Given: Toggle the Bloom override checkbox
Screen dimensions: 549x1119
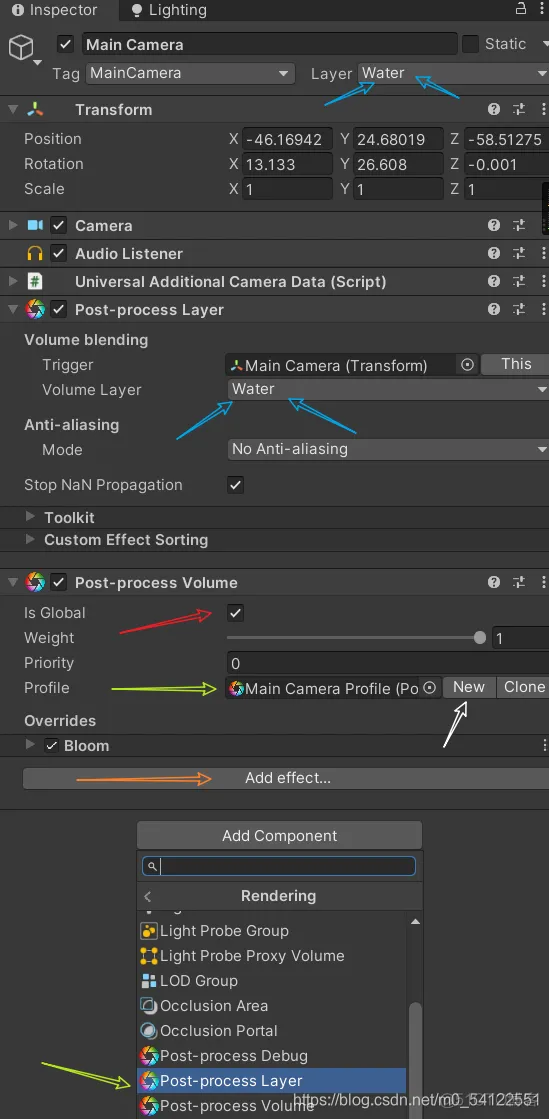Looking at the screenshot, I should 51,746.
